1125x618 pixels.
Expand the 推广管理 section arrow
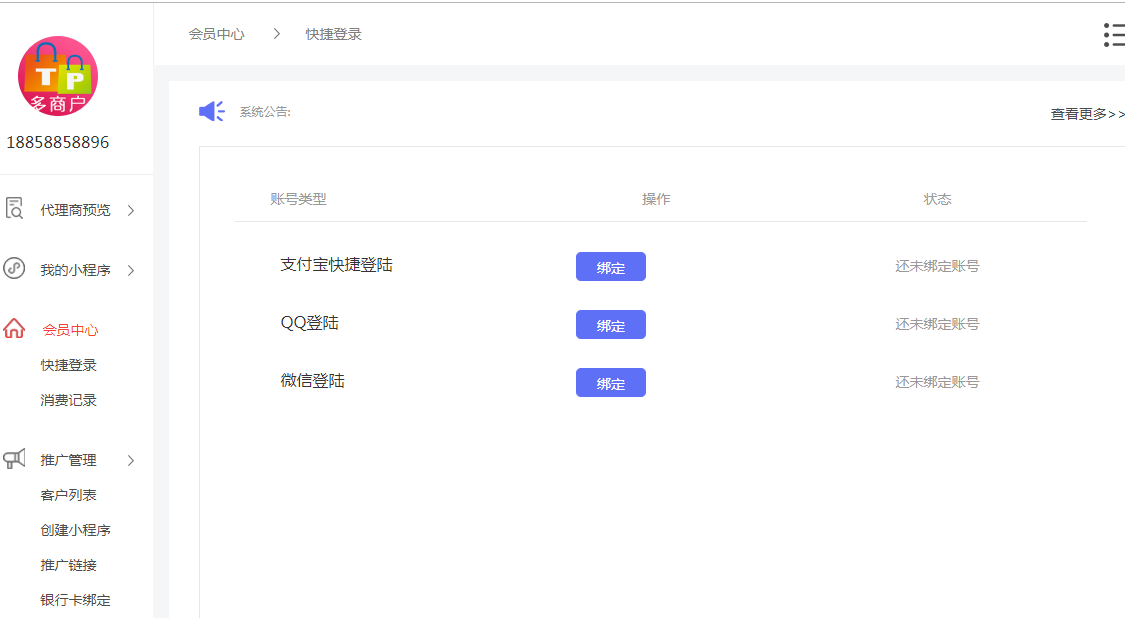130,461
